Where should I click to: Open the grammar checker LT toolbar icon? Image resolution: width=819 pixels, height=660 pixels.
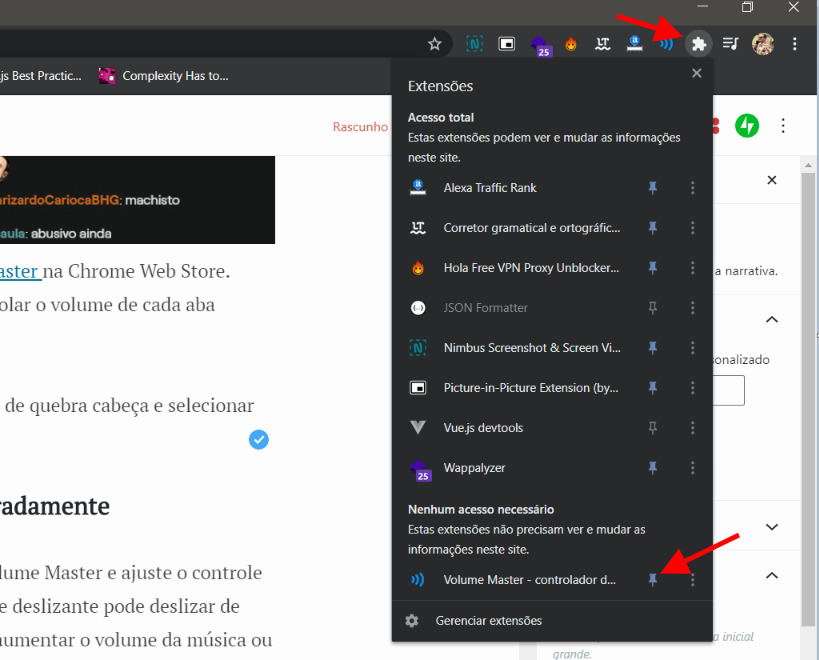(602, 44)
